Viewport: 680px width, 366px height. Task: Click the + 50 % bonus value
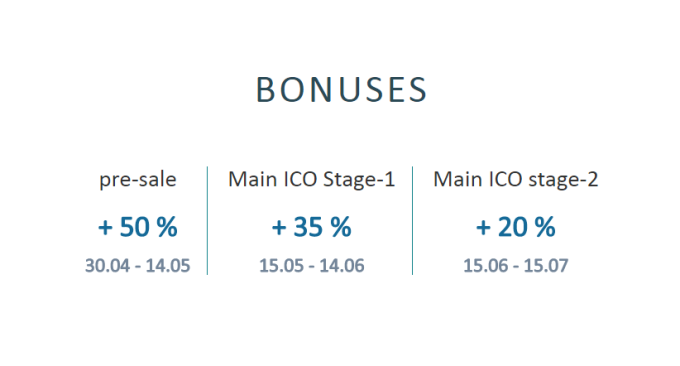click(138, 227)
